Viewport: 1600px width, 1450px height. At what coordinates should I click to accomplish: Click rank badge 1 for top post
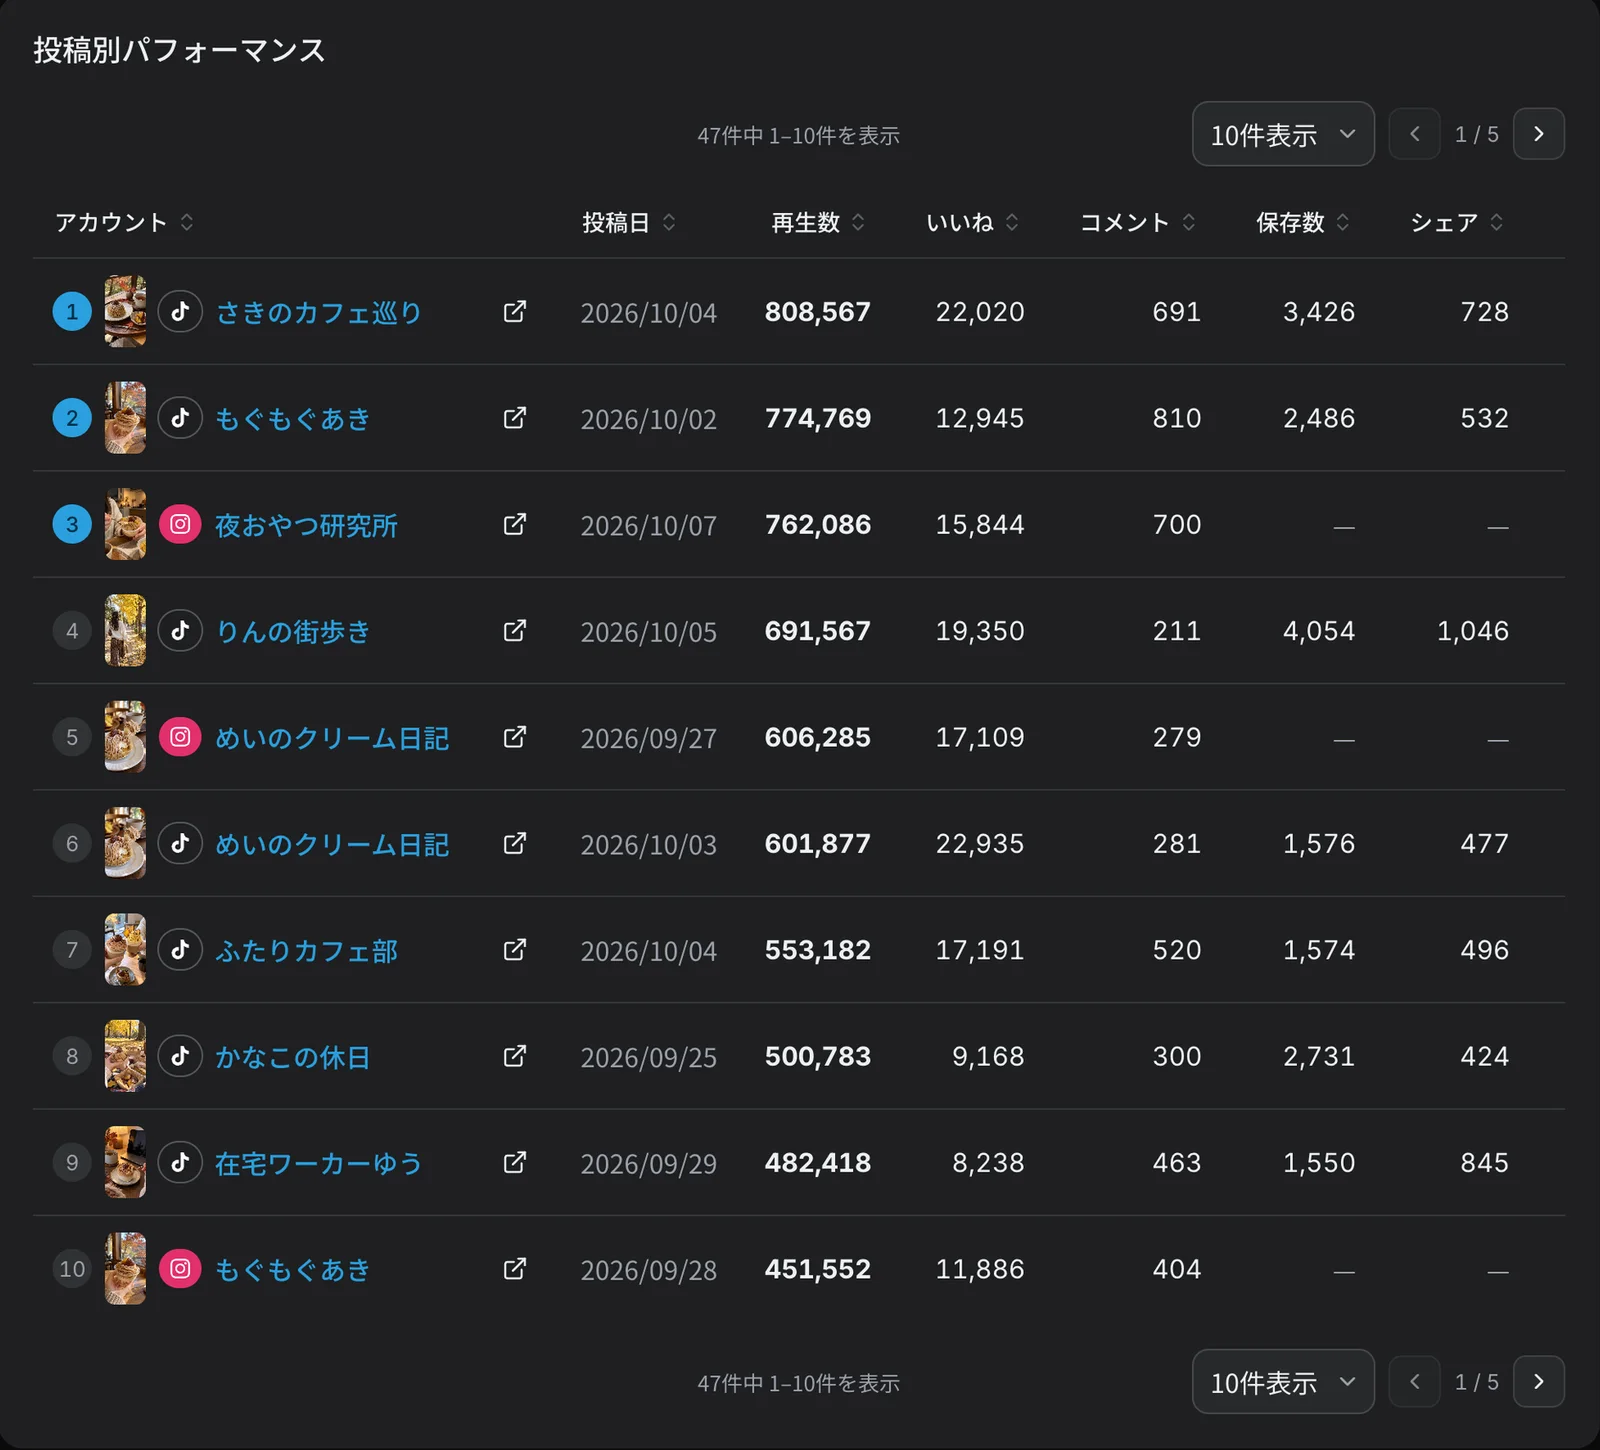72,312
